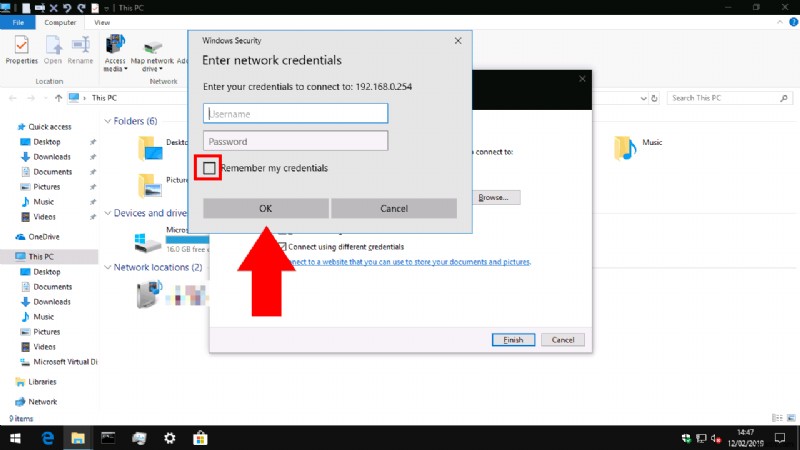
Task: Open the command prompt taskbar icon
Action: [x=108, y=438]
